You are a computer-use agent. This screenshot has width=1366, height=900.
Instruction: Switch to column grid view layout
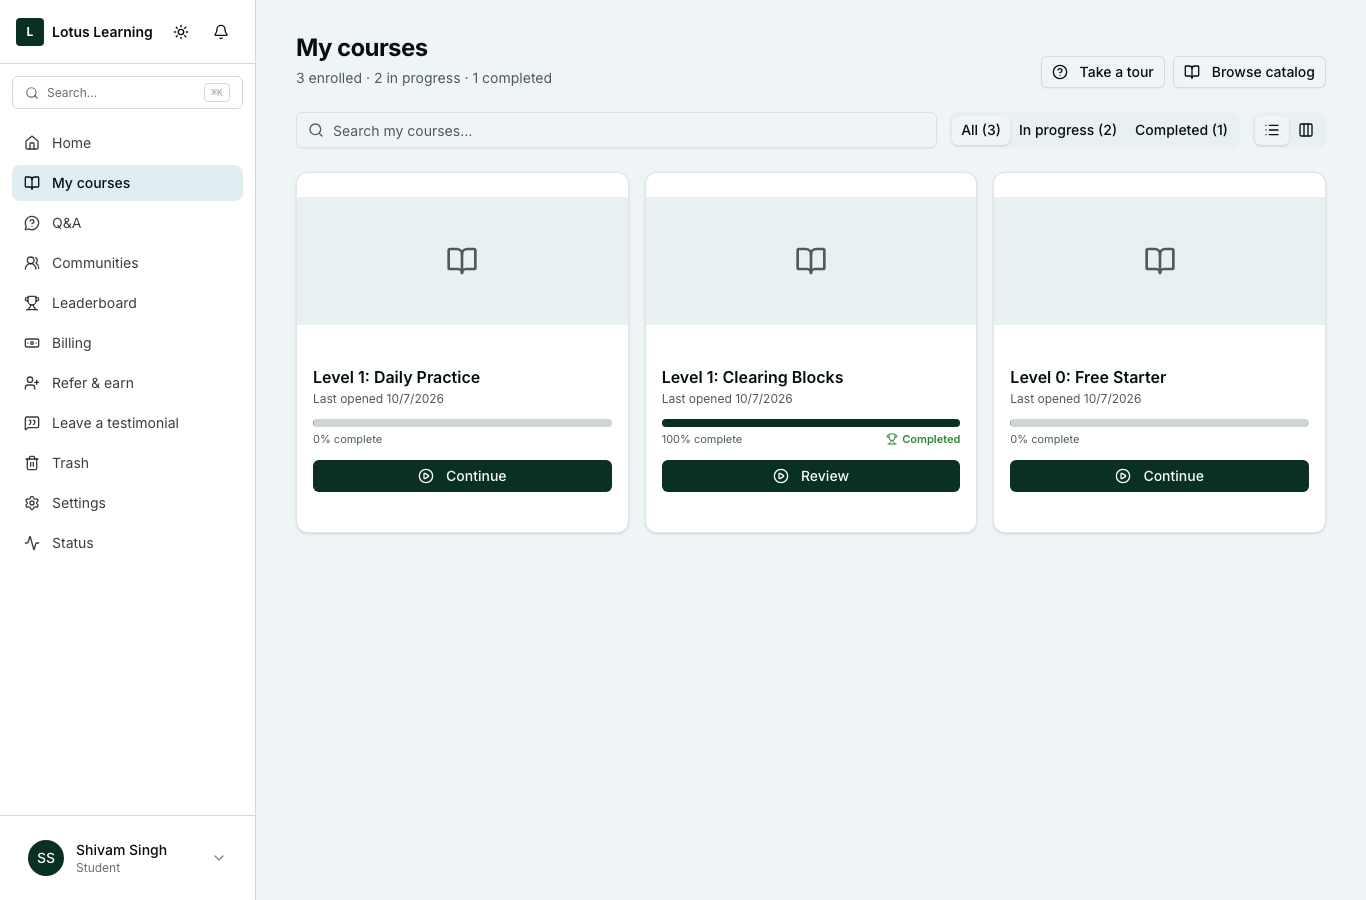click(1306, 130)
